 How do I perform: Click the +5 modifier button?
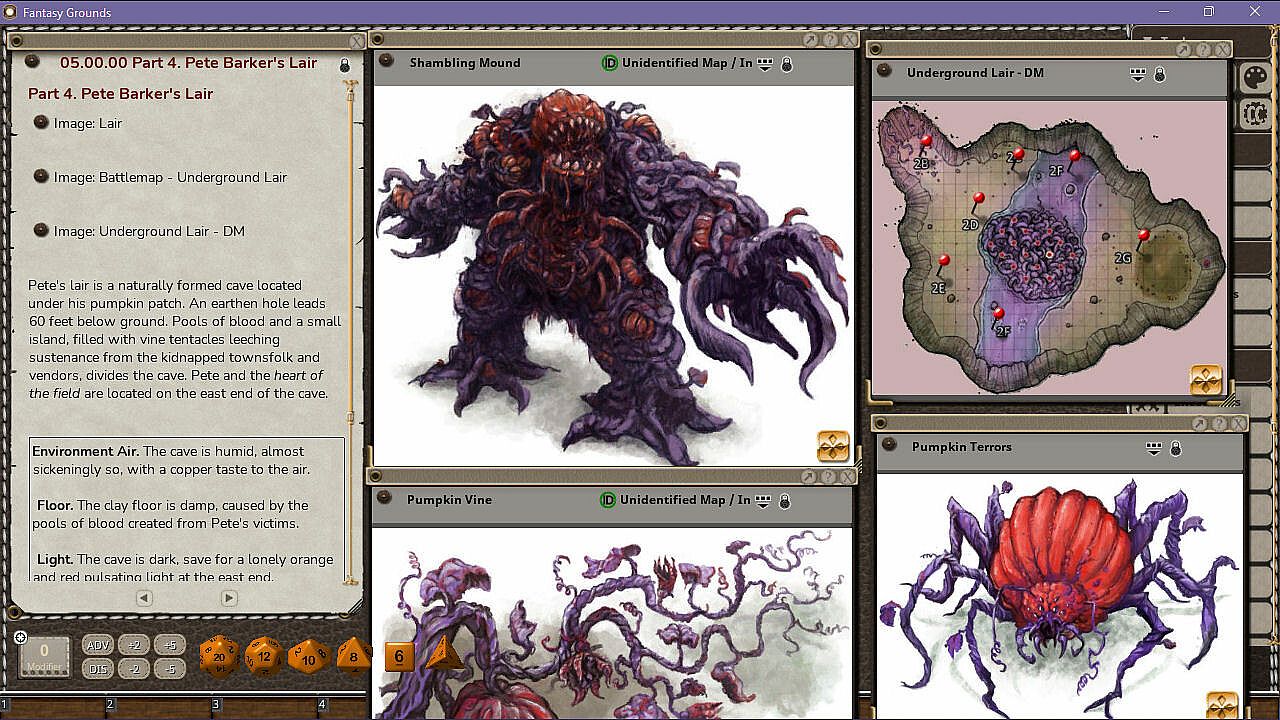click(x=170, y=645)
